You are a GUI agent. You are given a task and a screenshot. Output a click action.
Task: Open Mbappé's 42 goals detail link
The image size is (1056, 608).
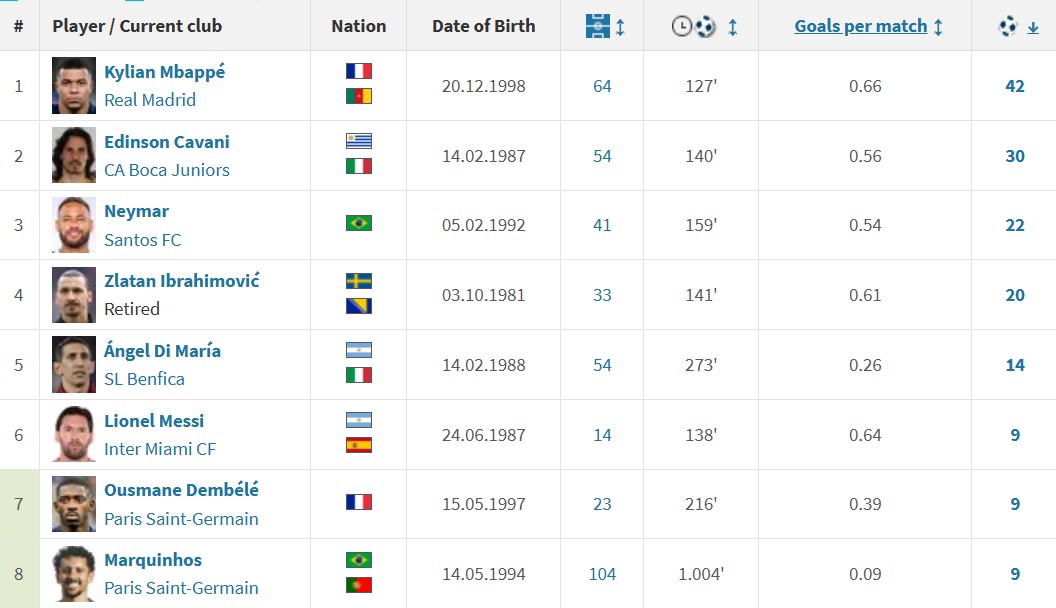1015,86
